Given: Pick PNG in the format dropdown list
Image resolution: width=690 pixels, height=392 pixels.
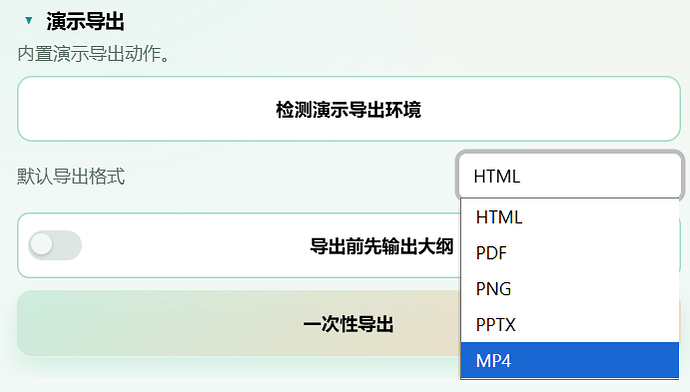Looking at the screenshot, I should pyautogui.click(x=570, y=289).
